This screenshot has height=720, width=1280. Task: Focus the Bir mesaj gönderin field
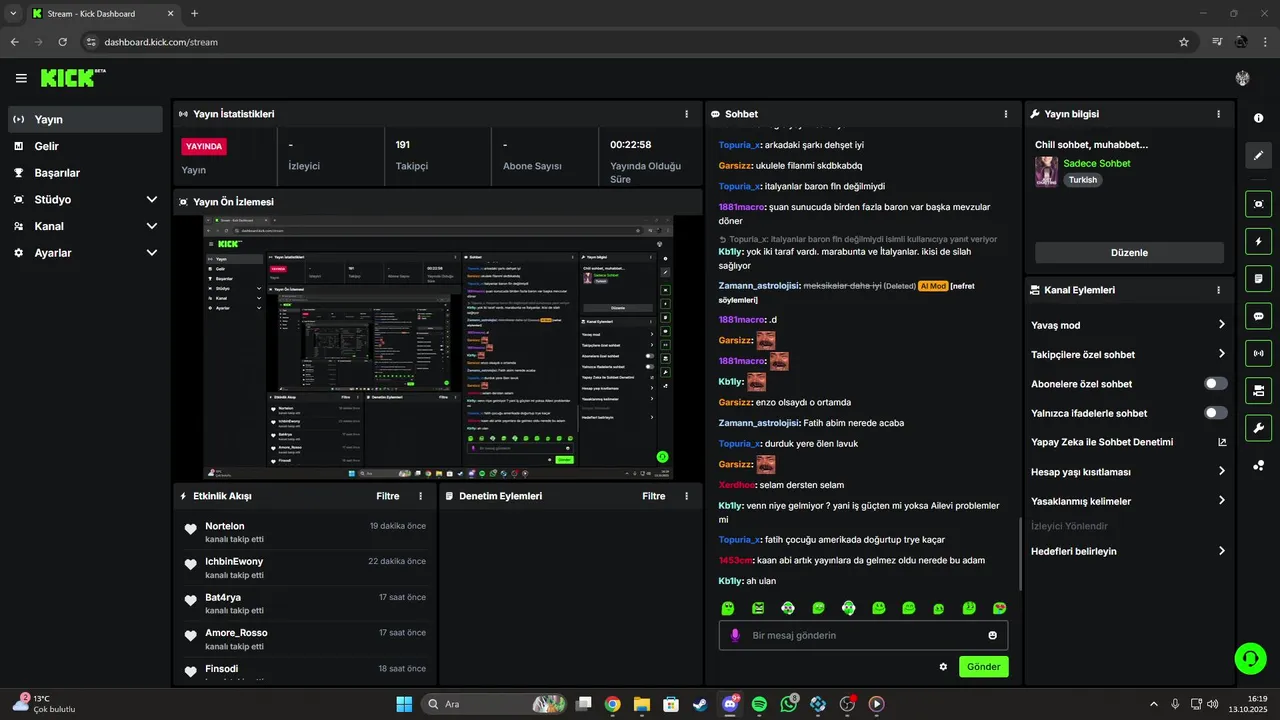(863, 635)
